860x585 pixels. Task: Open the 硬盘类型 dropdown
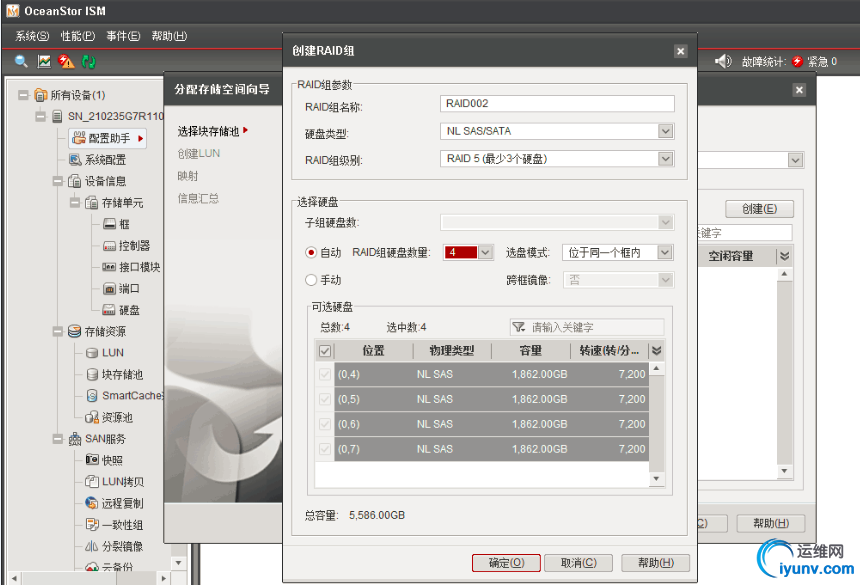pyautogui.click(x=665, y=131)
